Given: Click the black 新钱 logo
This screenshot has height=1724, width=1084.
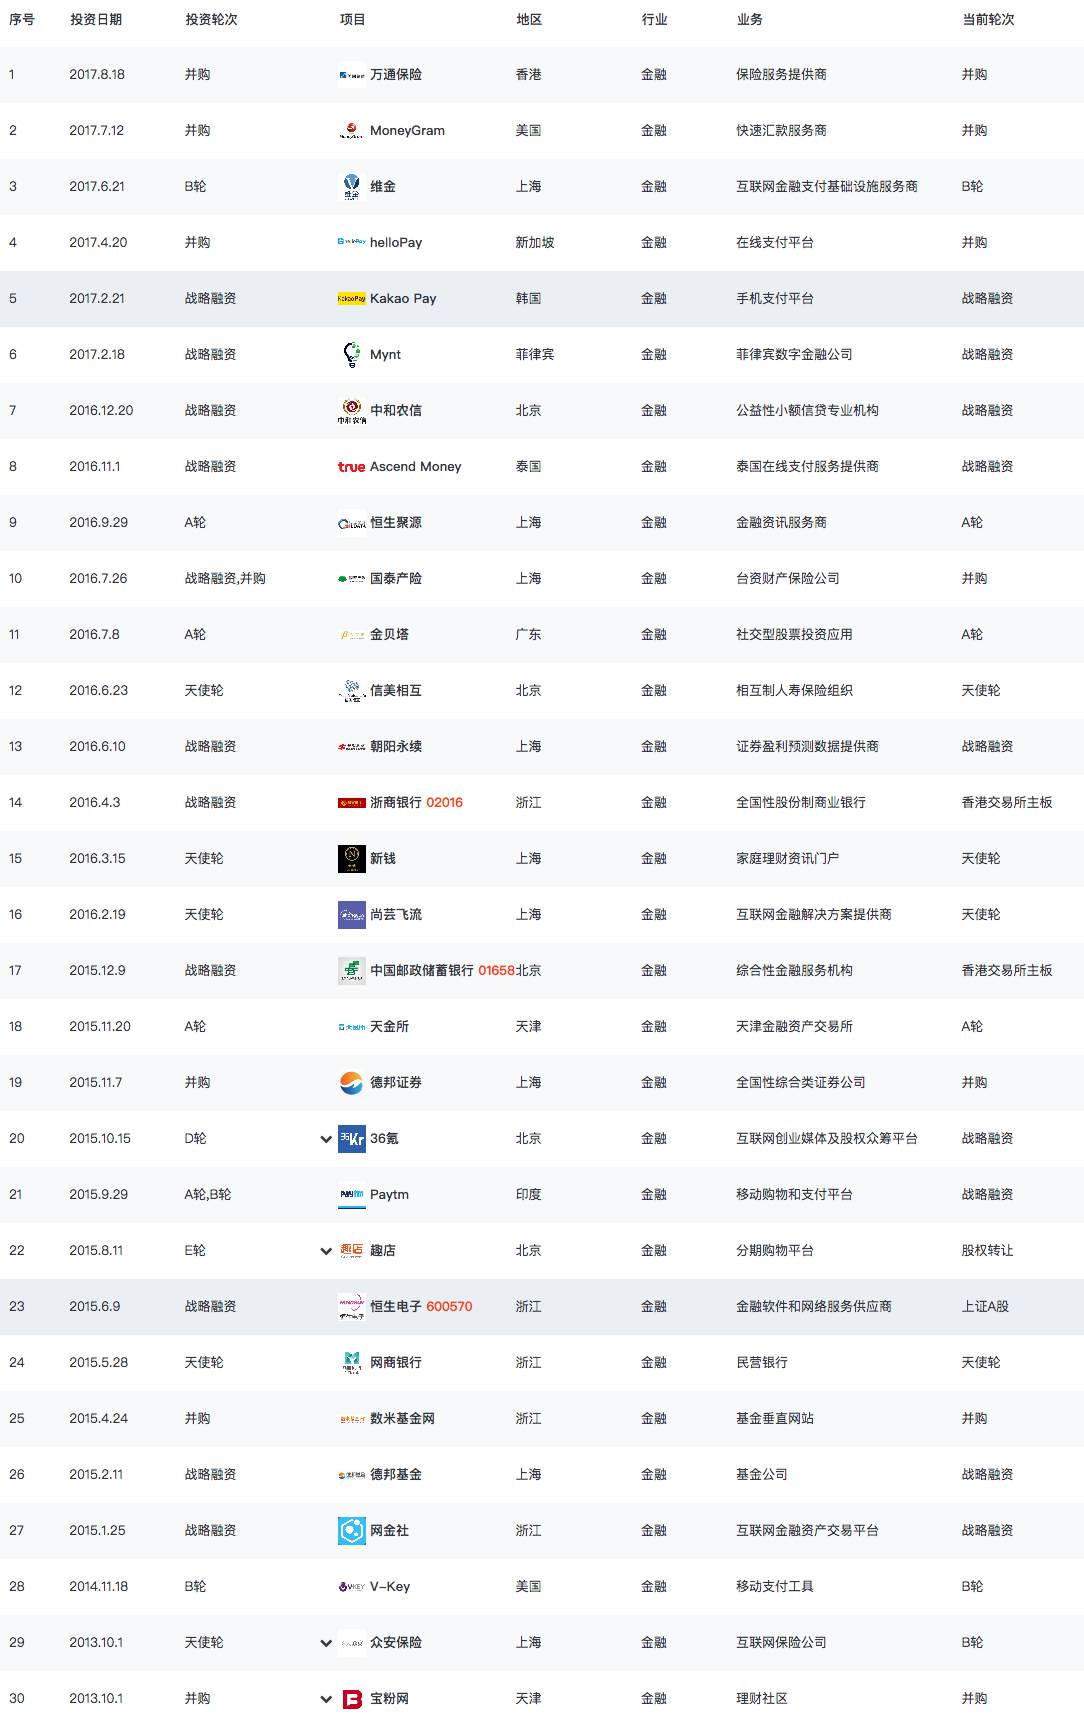Looking at the screenshot, I should point(351,859).
